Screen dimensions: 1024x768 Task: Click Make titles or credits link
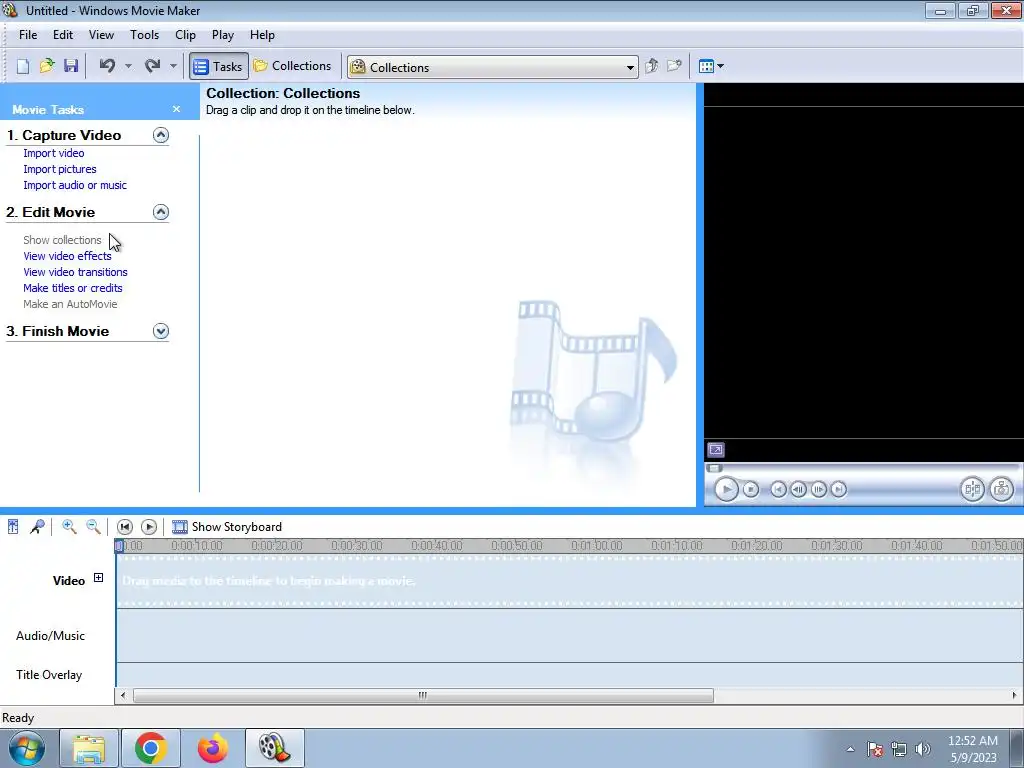(72, 288)
